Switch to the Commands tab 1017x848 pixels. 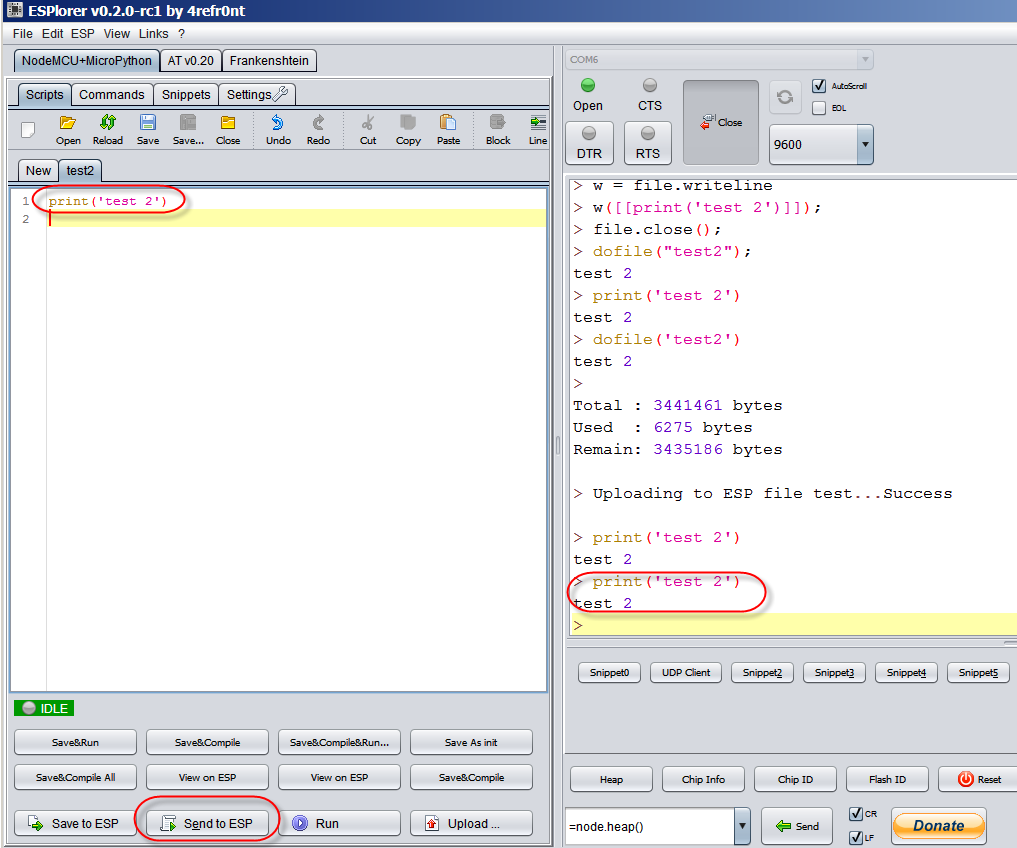tap(112, 95)
